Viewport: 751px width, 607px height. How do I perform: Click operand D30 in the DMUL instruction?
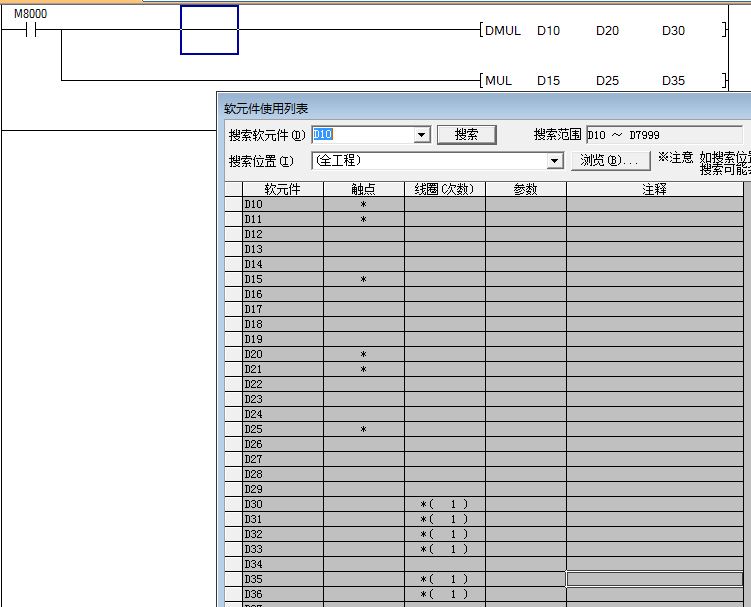coord(673,31)
